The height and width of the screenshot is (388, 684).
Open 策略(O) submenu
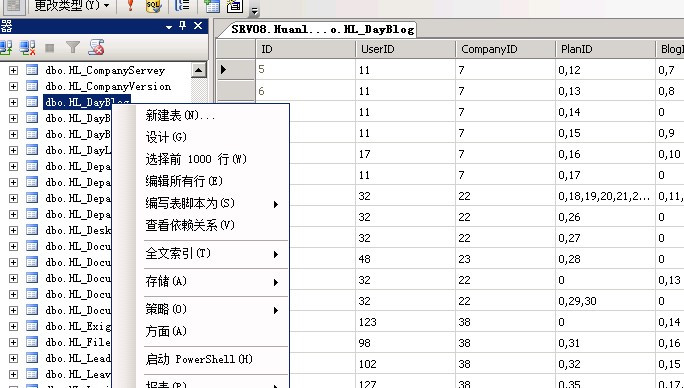pos(201,309)
